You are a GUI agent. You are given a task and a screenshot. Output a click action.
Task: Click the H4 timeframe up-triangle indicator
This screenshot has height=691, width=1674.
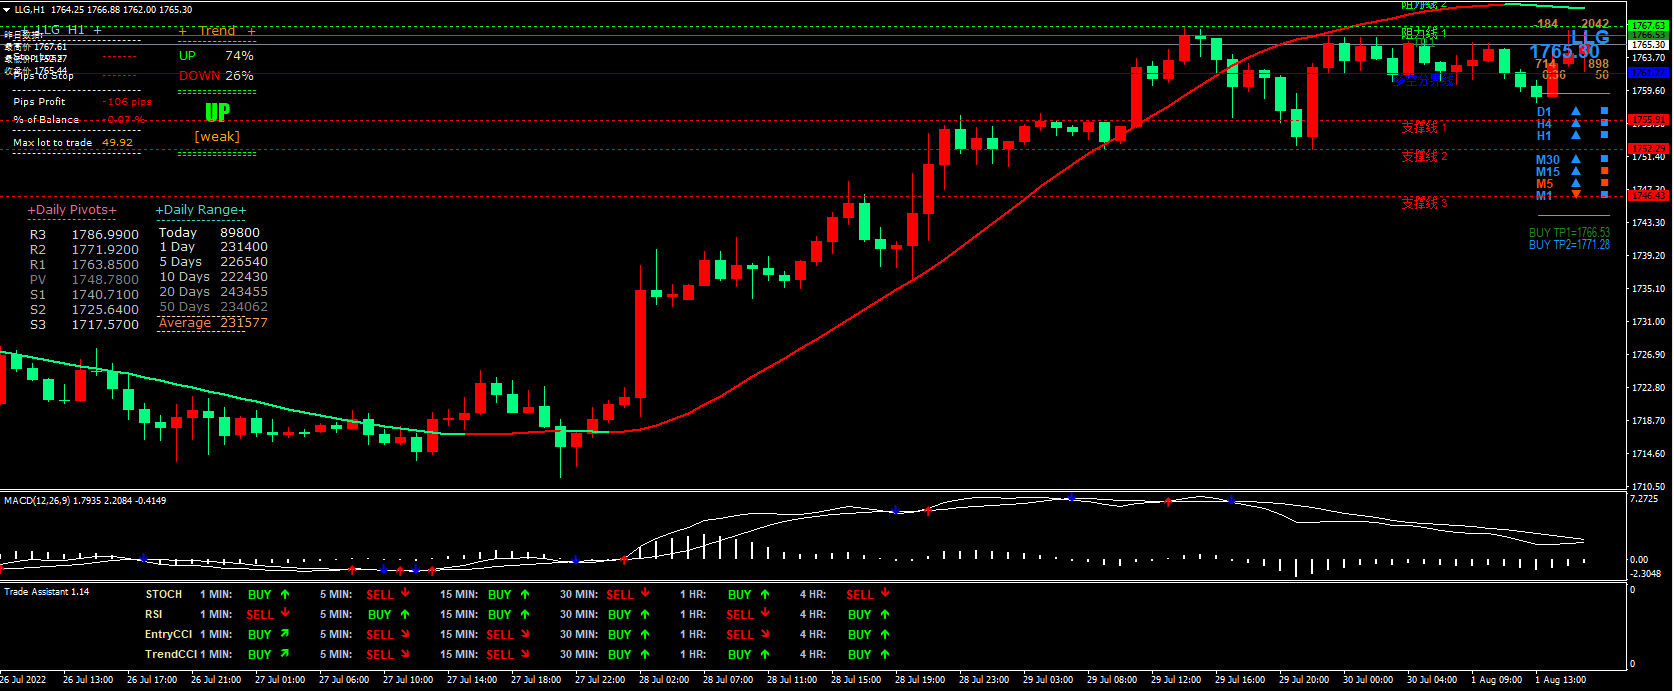click(x=1576, y=124)
